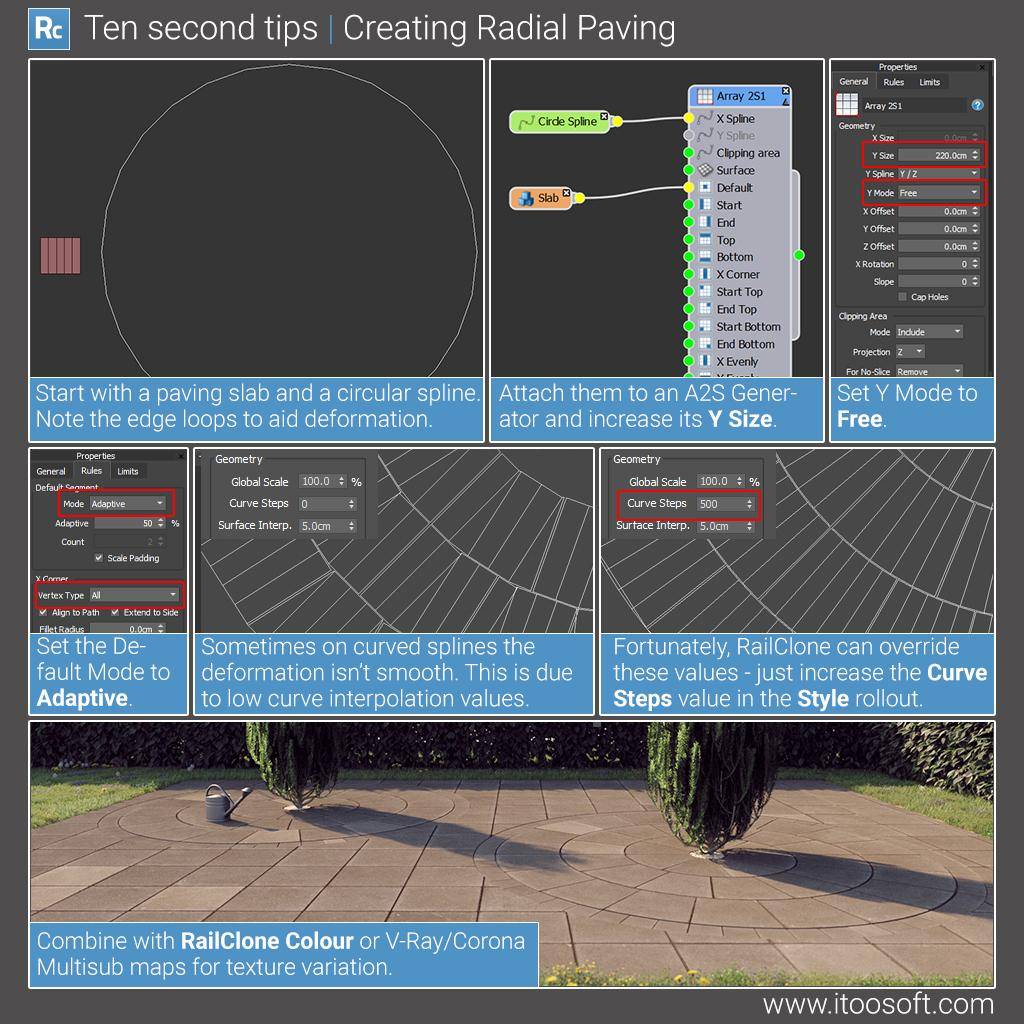Uncheck Scale Padding in the Rules panel
Image resolution: width=1024 pixels, height=1024 pixels.
click(99, 558)
